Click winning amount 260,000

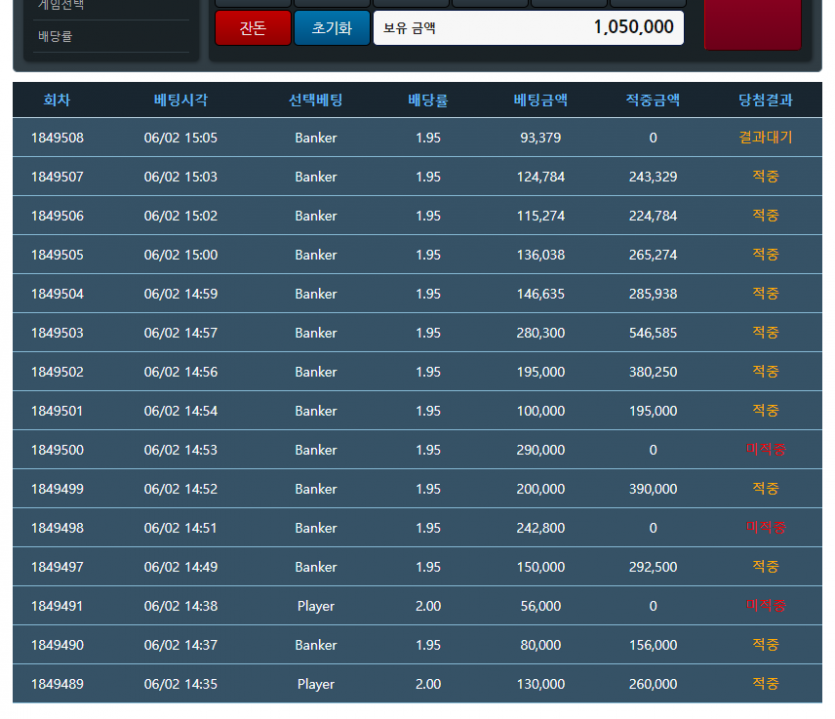click(653, 684)
